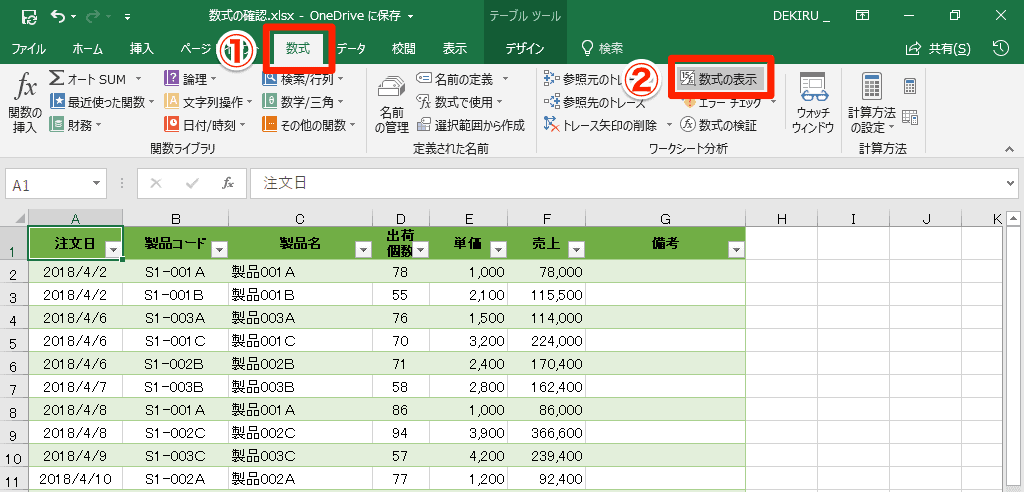Open the Logical (論理) functions list
The width and height of the screenshot is (1024, 492).
pos(191,80)
